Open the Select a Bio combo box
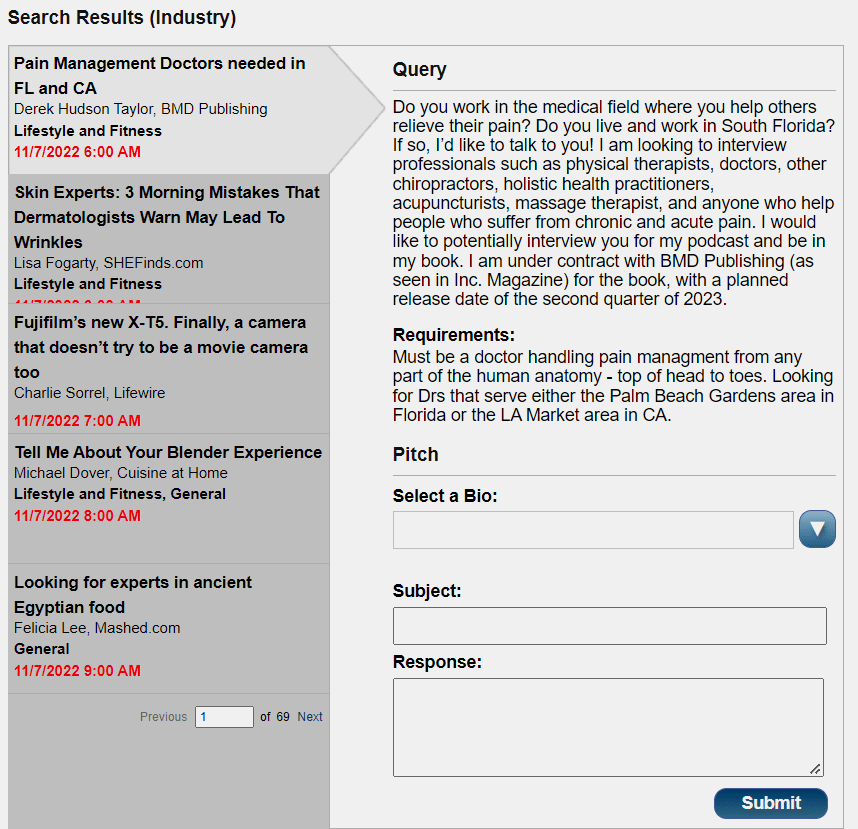This screenshot has width=858, height=829. coord(593,530)
